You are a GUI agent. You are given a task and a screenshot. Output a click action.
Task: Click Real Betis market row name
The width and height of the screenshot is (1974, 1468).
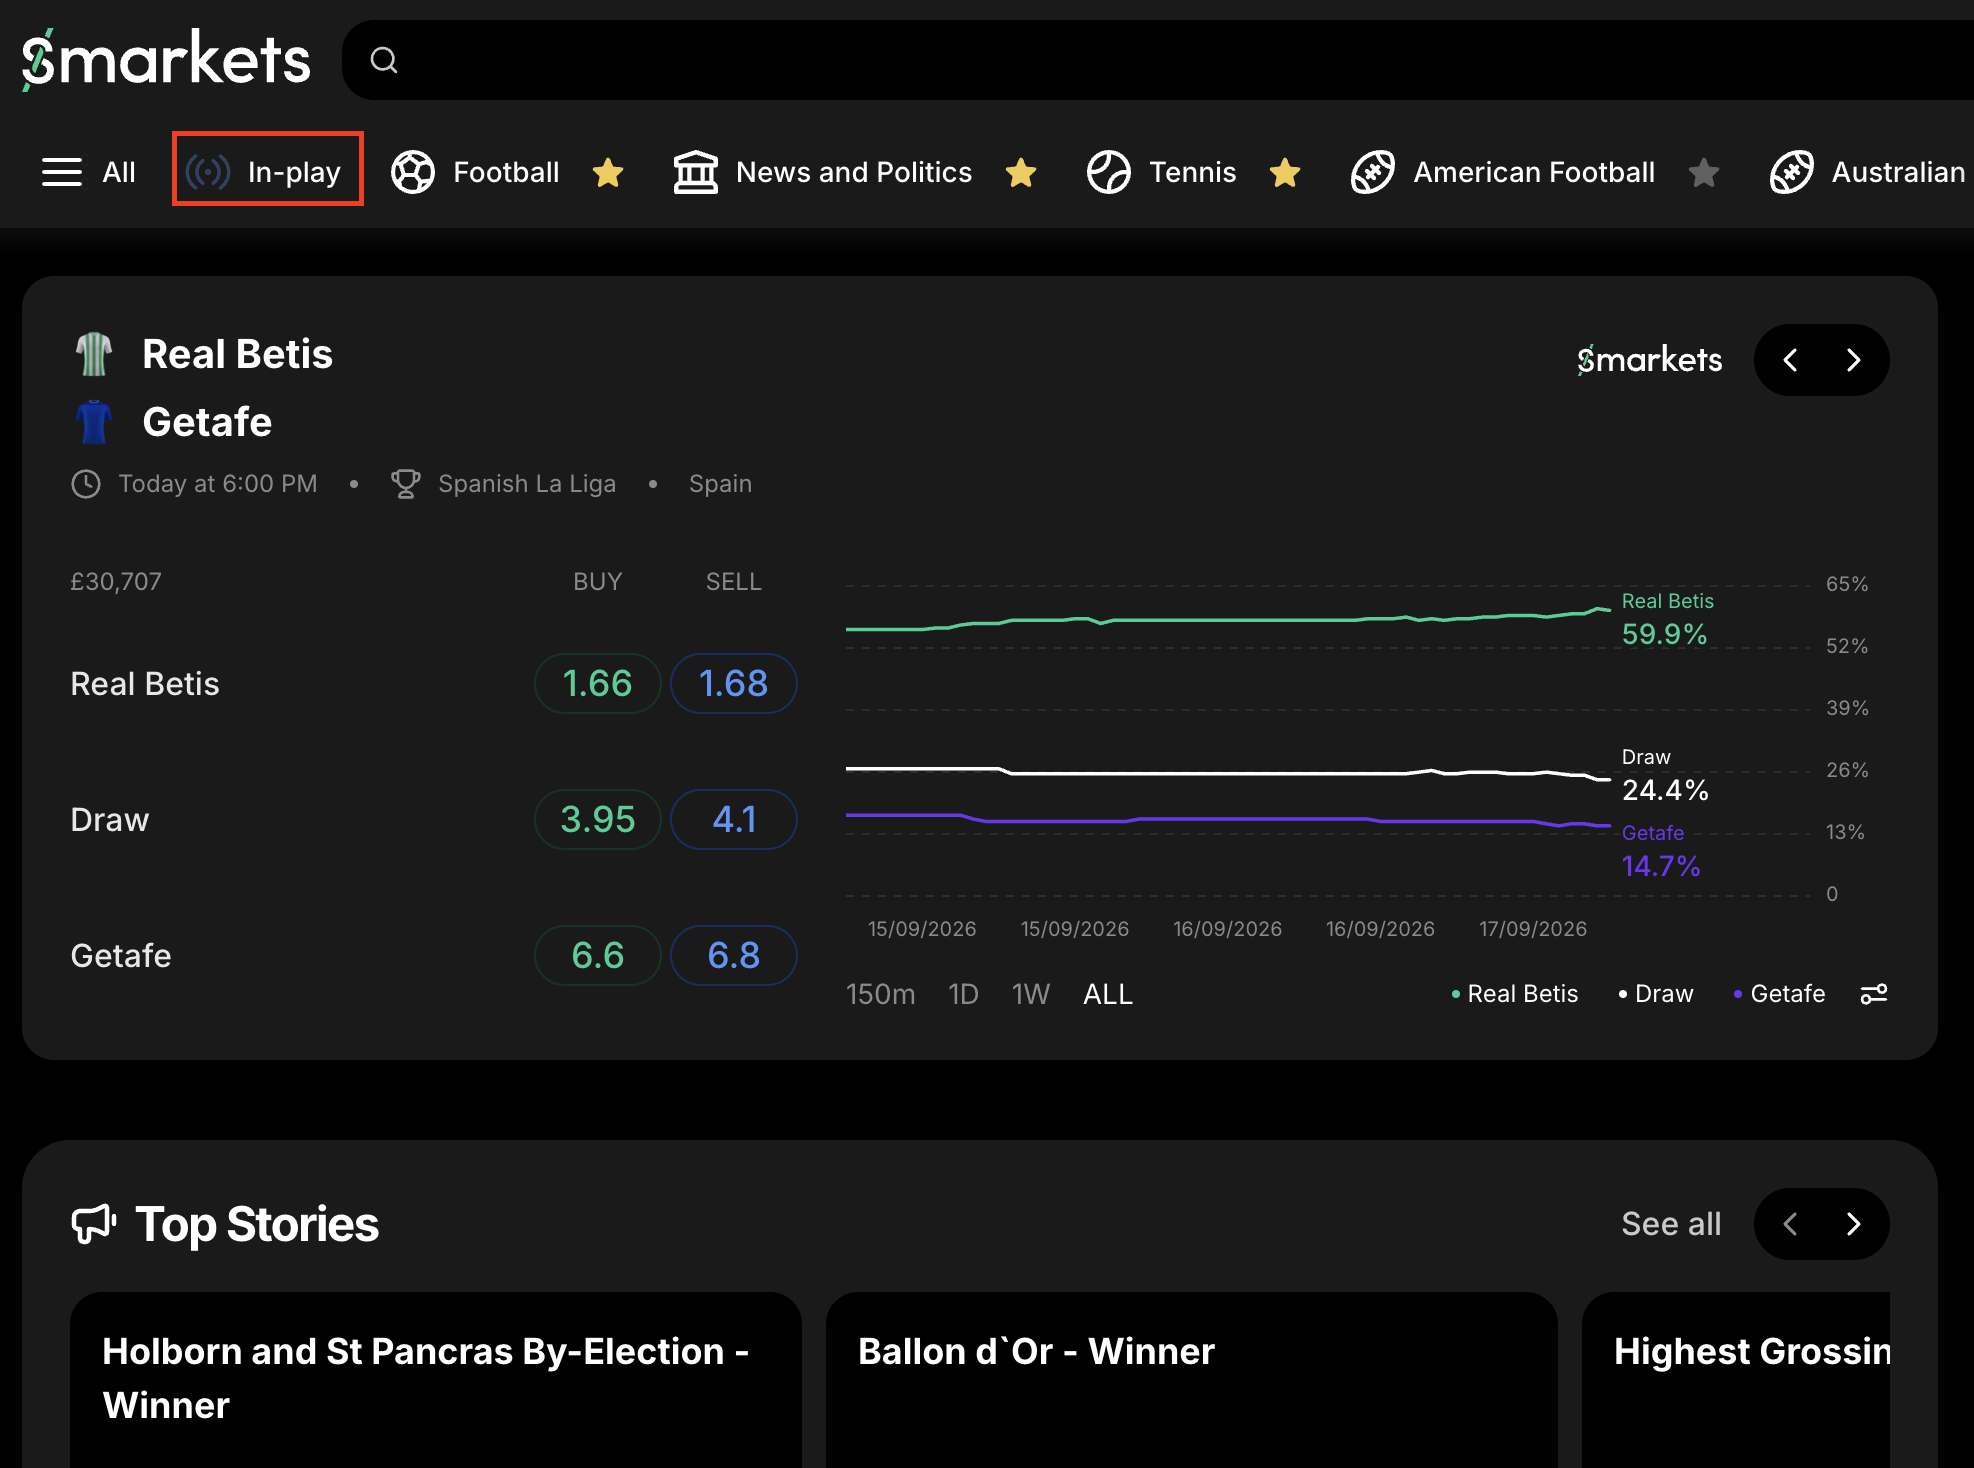click(145, 684)
